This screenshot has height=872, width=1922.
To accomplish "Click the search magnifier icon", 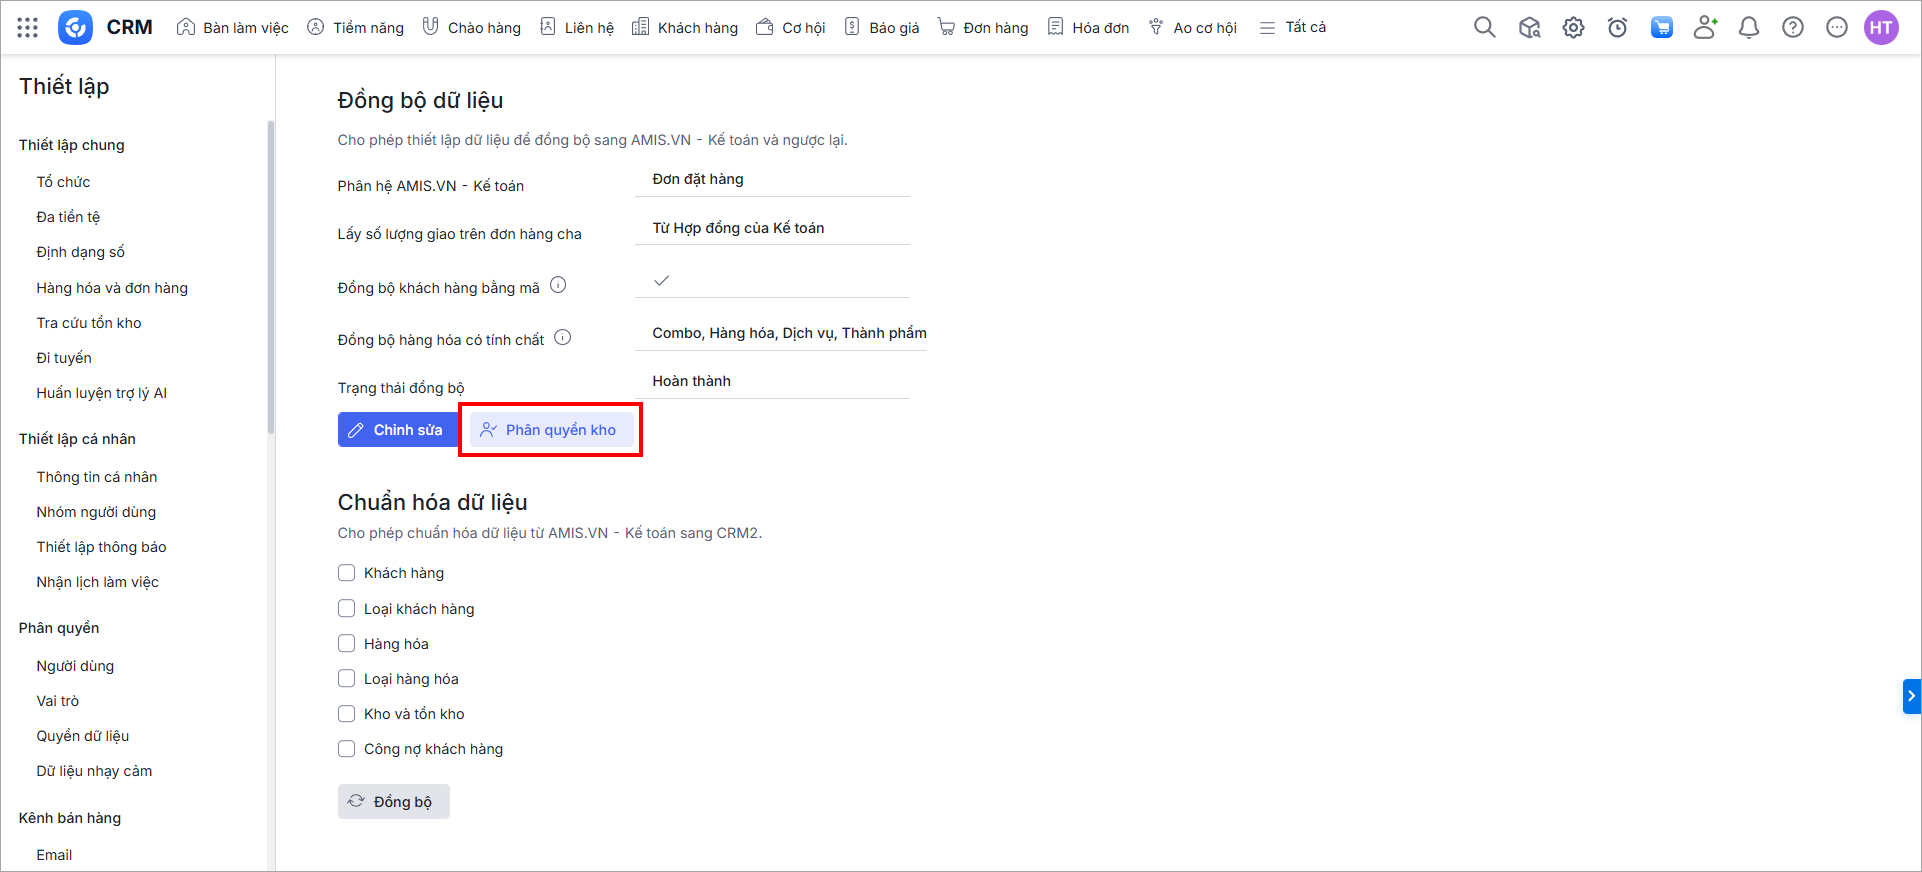I will [x=1484, y=28].
